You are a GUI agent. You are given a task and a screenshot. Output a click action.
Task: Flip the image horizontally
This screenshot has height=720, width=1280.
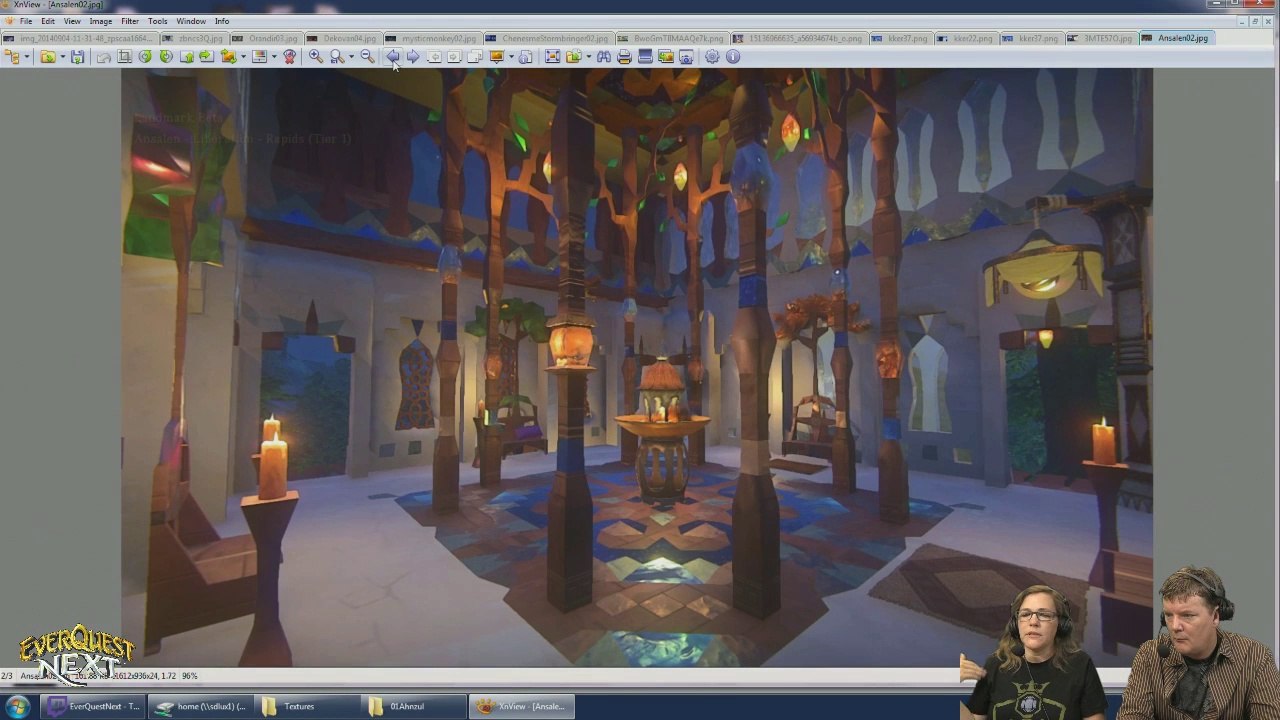pos(206,57)
